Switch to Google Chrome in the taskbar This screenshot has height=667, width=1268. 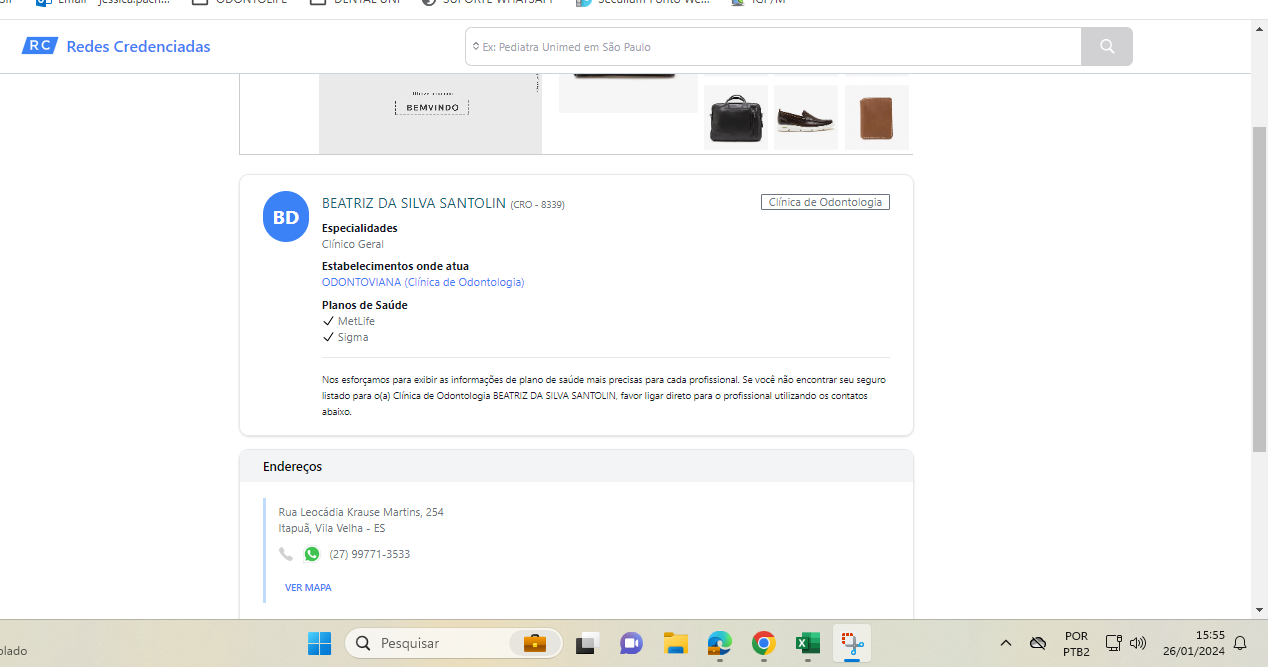pyautogui.click(x=764, y=643)
